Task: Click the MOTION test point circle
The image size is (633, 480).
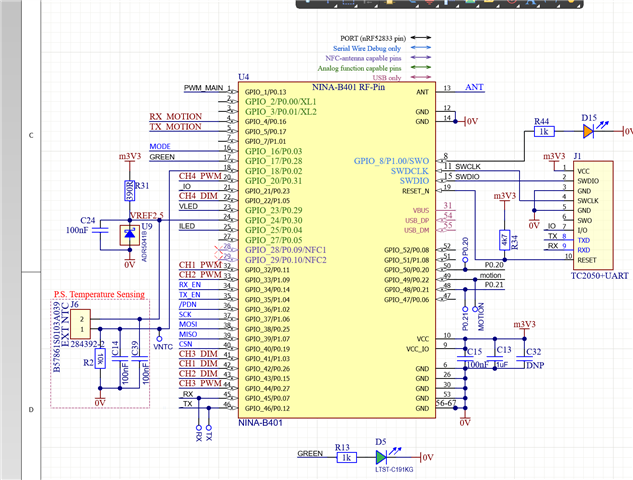Action: [x=475, y=309]
